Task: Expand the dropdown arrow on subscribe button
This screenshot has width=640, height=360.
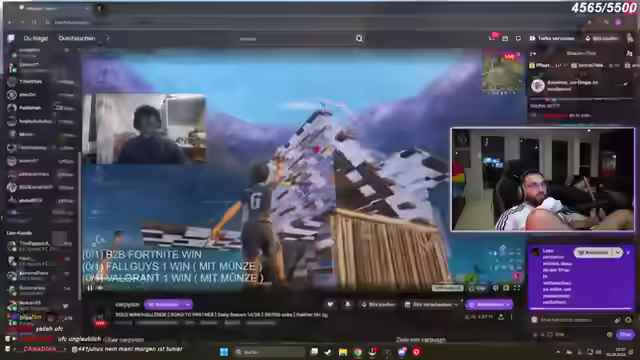Action: (x=188, y=304)
